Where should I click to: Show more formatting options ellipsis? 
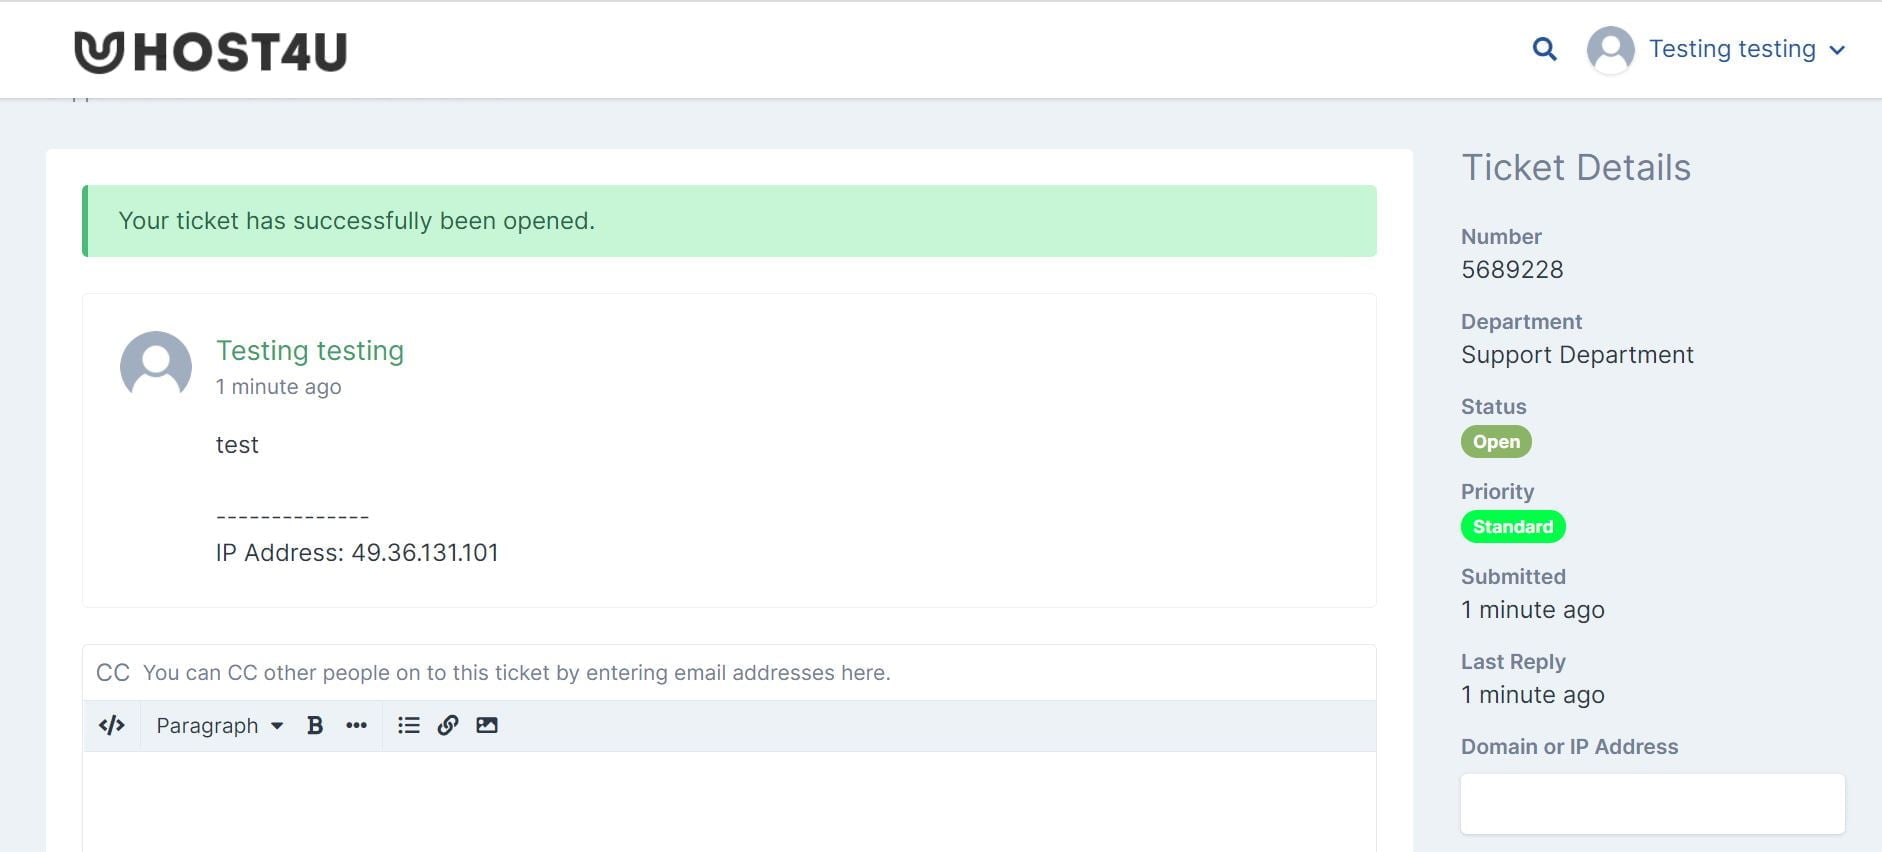coord(356,725)
